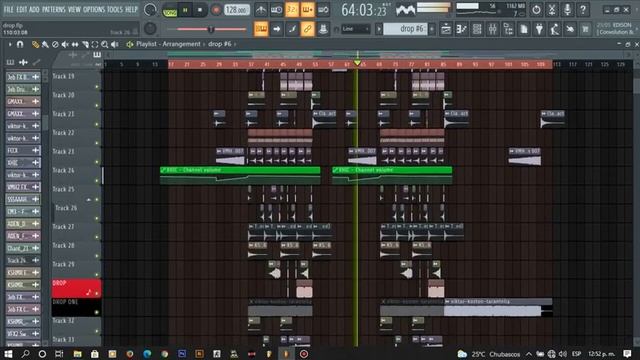Open the Line snap dropdown
Image resolution: width=640 pixels, height=360 pixels.
355,29
